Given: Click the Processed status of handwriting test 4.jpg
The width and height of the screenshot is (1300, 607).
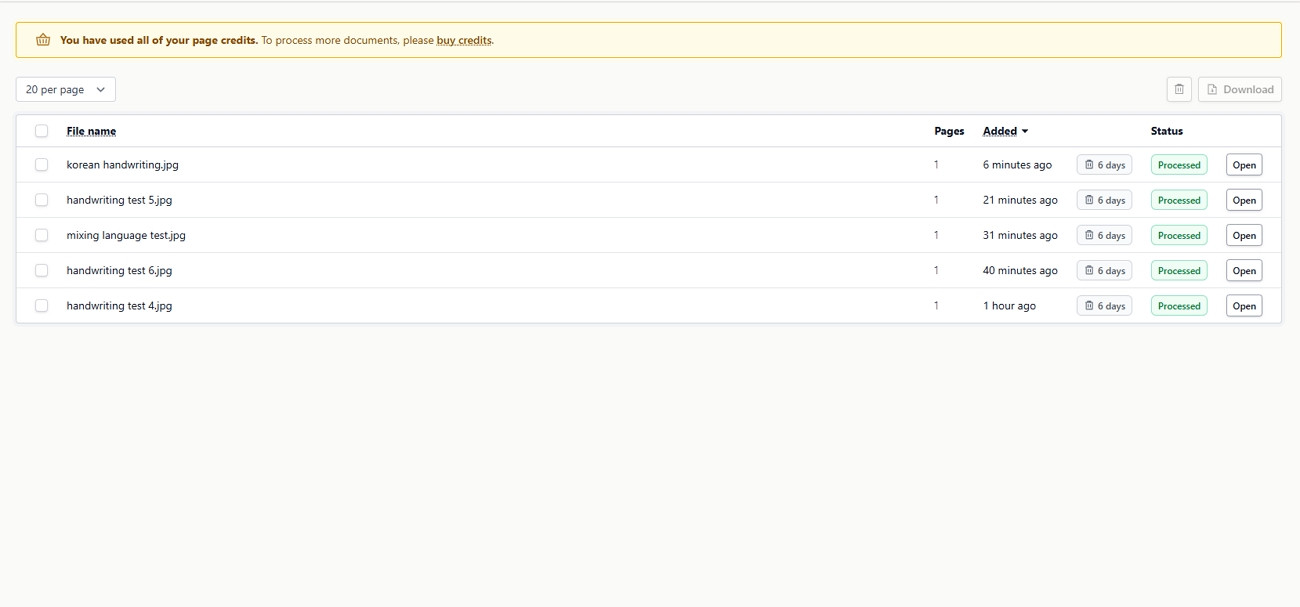Looking at the screenshot, I should [1179, 306].
